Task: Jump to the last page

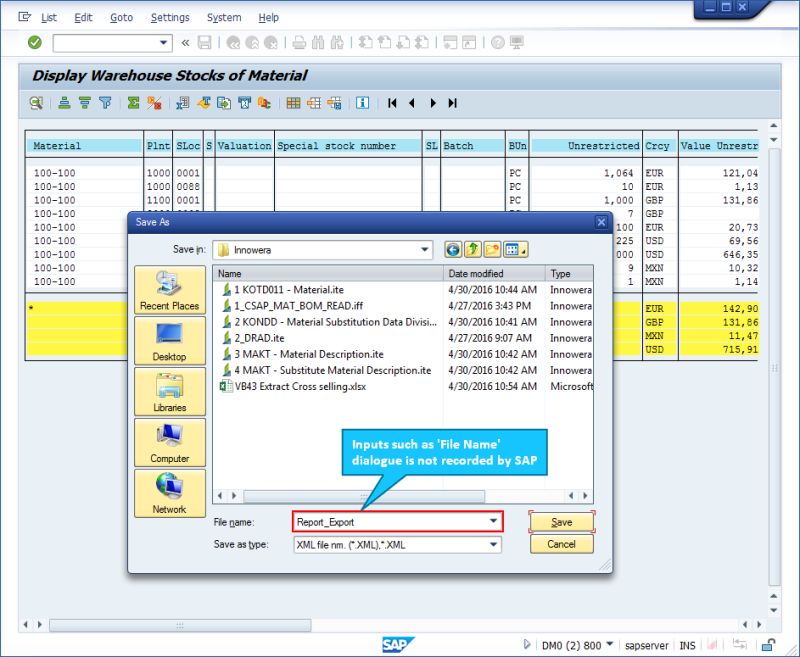Action: coord(452,102)
